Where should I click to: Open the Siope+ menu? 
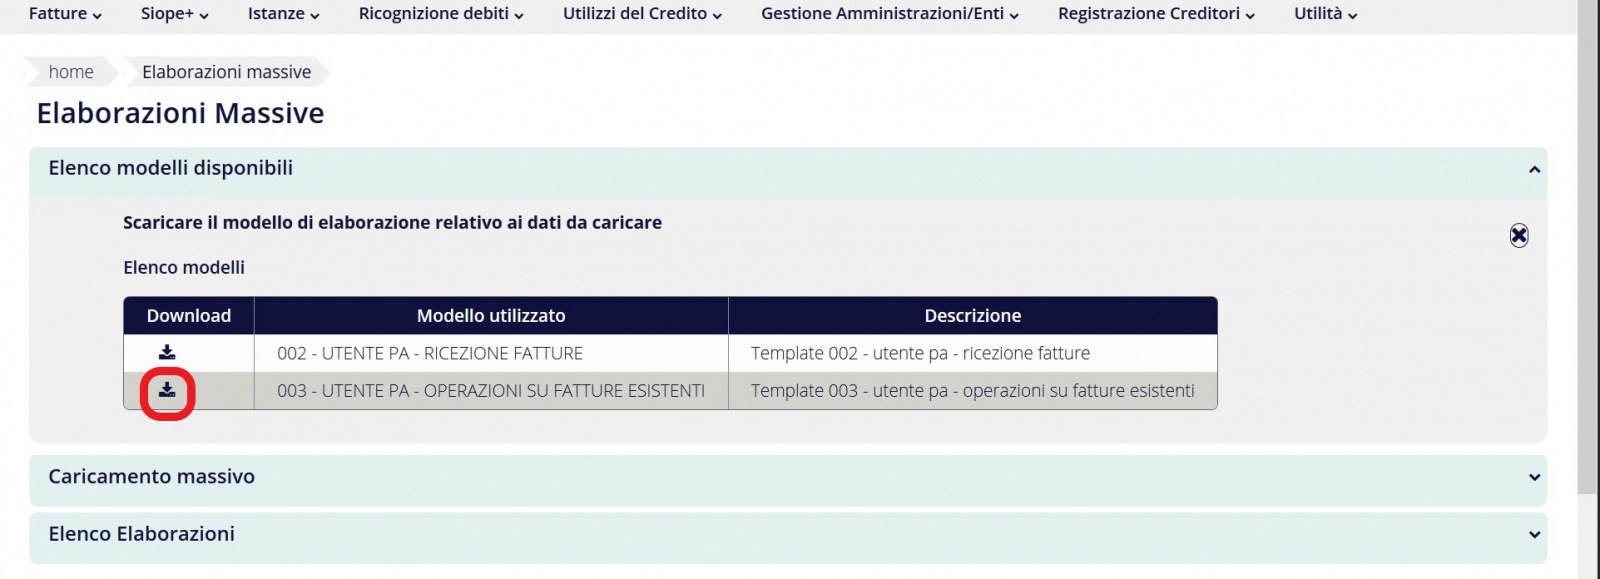coord(174,14)
